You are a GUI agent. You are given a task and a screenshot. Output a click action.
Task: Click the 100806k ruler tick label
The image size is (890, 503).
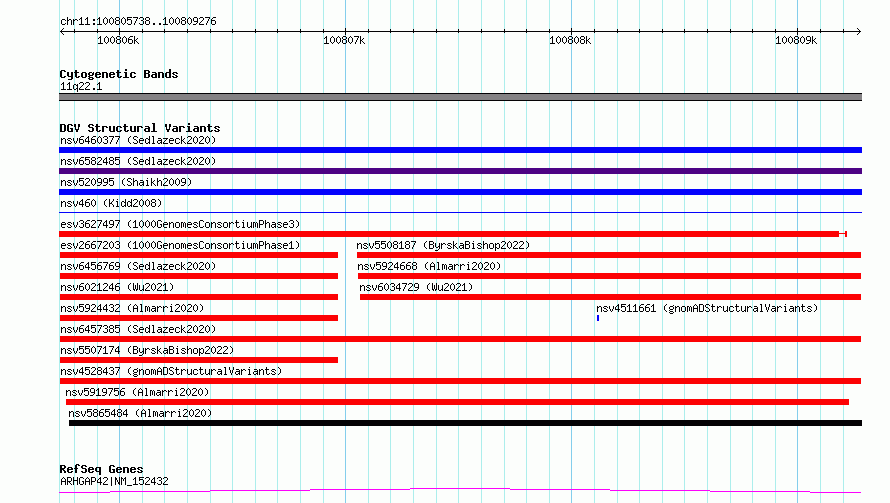coord(118,40)
